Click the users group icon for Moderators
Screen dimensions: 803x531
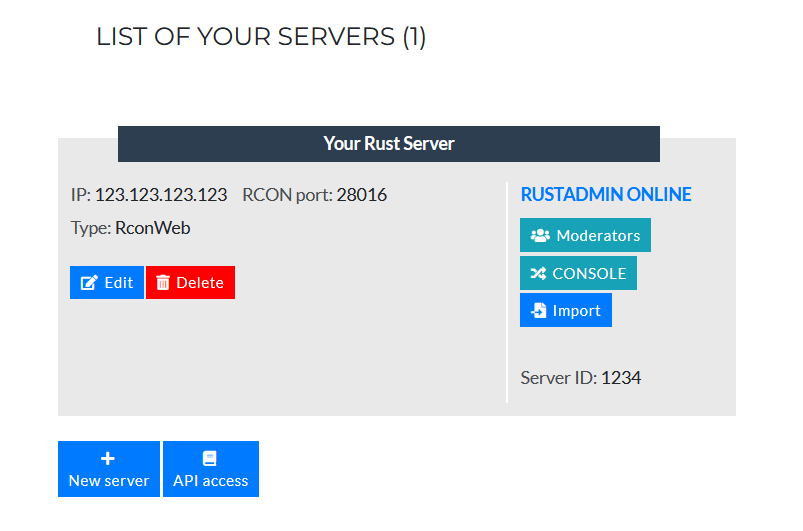pos(540,236)
